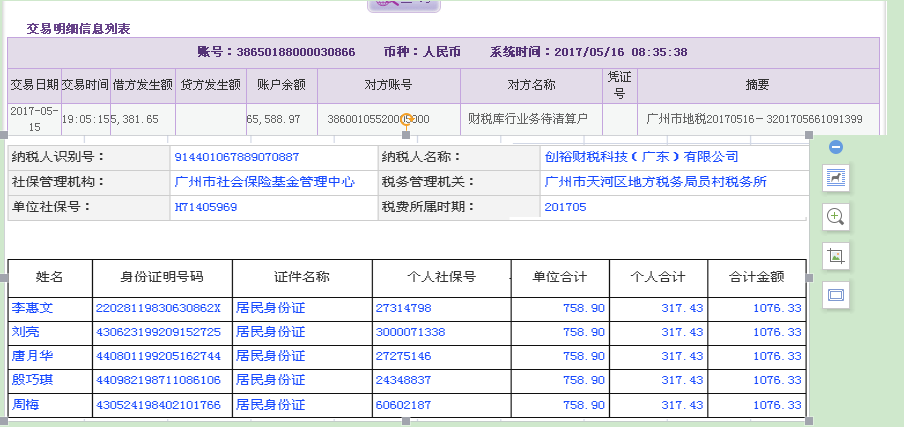Click the 合计金额 column header
The height and width of the screenshot is (427, 904).
point(756,276)
